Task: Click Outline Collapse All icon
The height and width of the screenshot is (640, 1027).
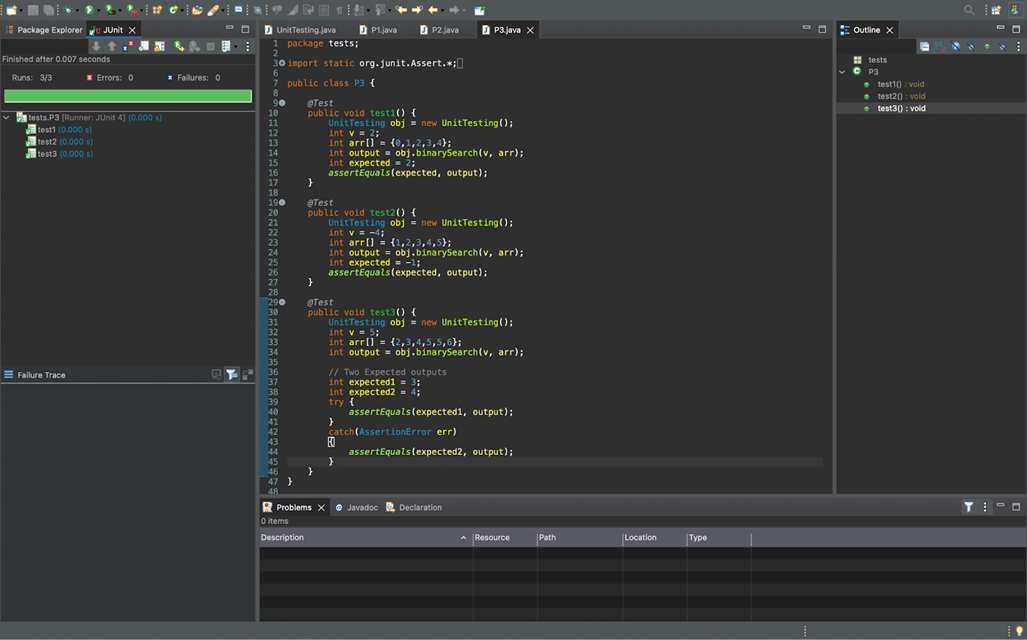Action: 924,47
